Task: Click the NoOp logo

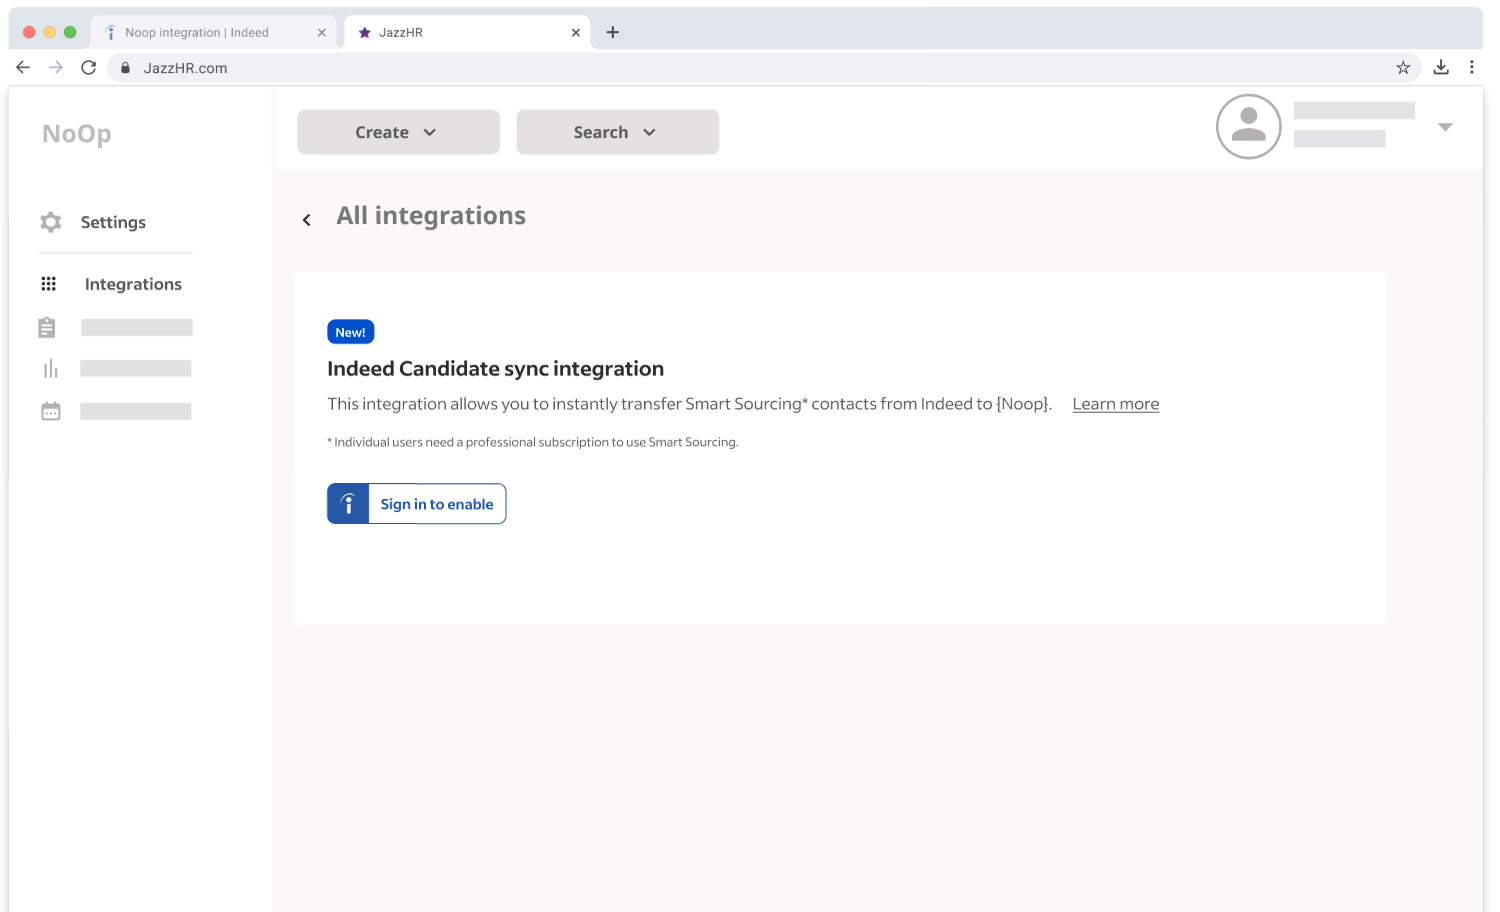Action: pyautogui.click(x=77, y=134)
